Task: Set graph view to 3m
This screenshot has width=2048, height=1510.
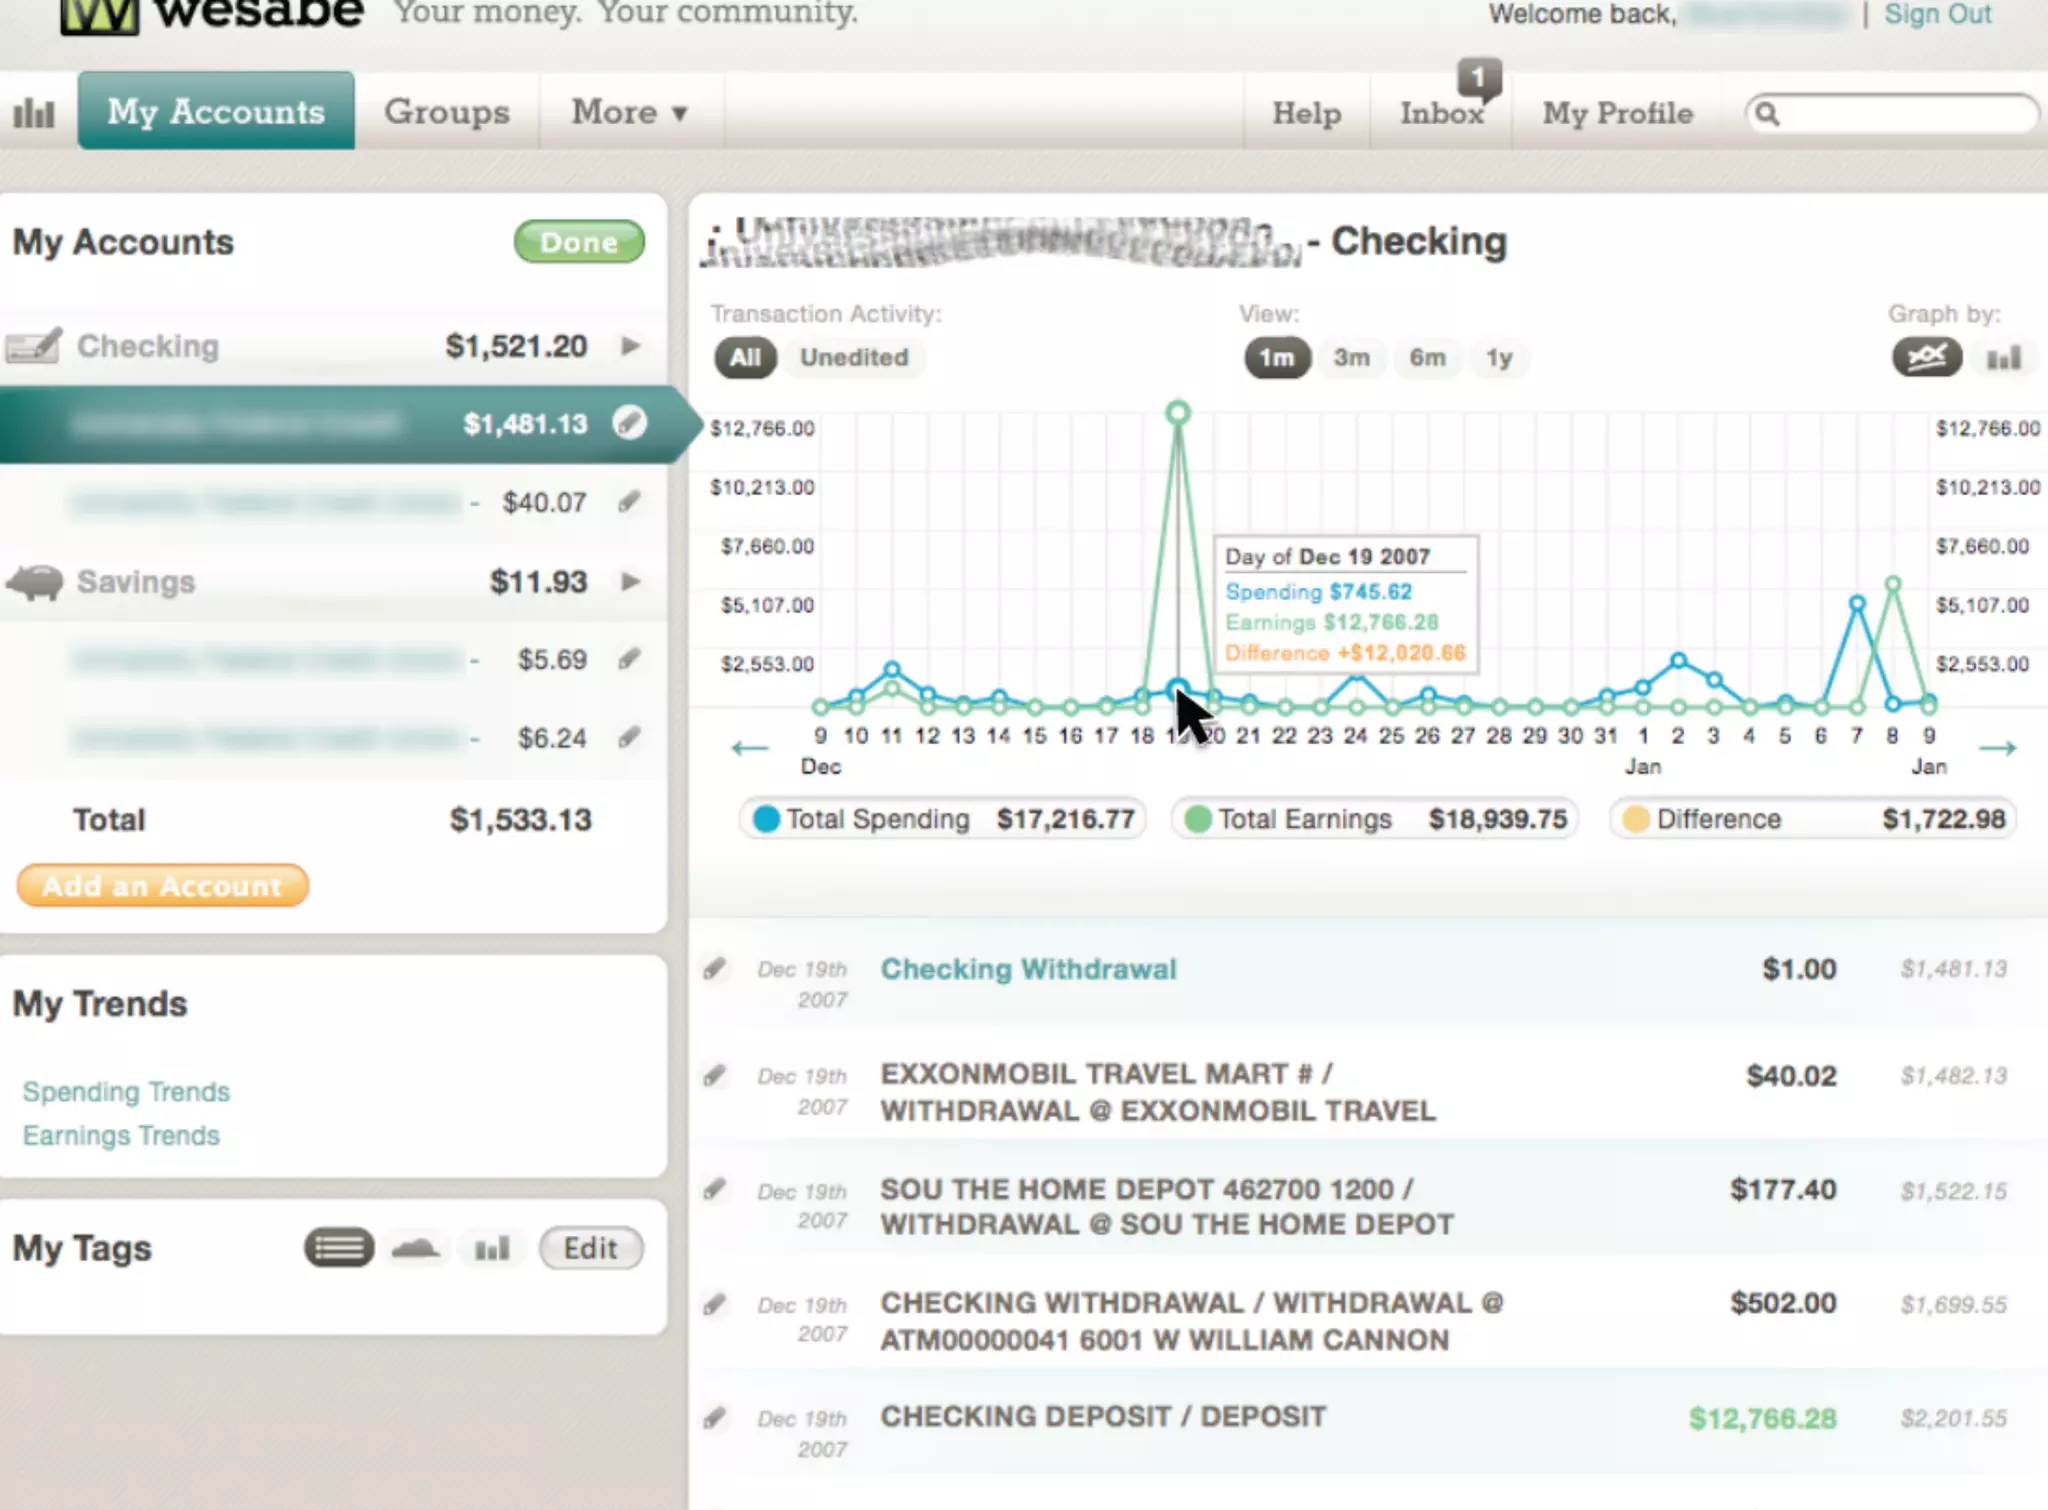Action: [1351, 357]
